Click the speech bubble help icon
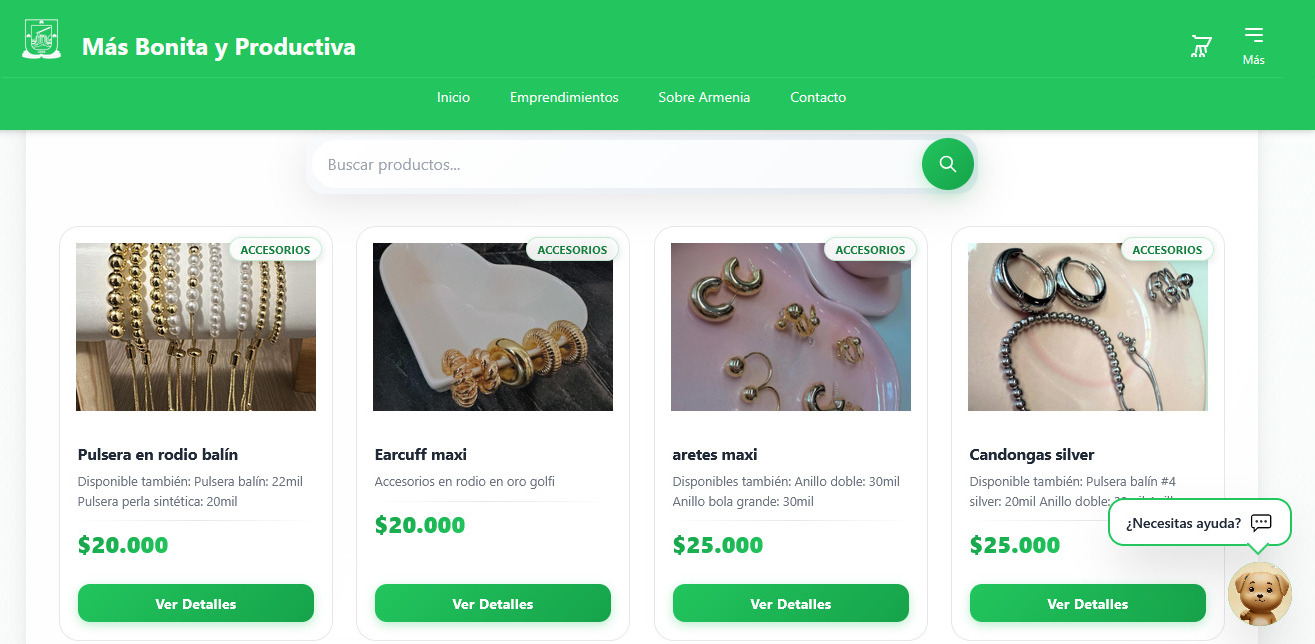1315x644 pixels. tap(1261, 522)
